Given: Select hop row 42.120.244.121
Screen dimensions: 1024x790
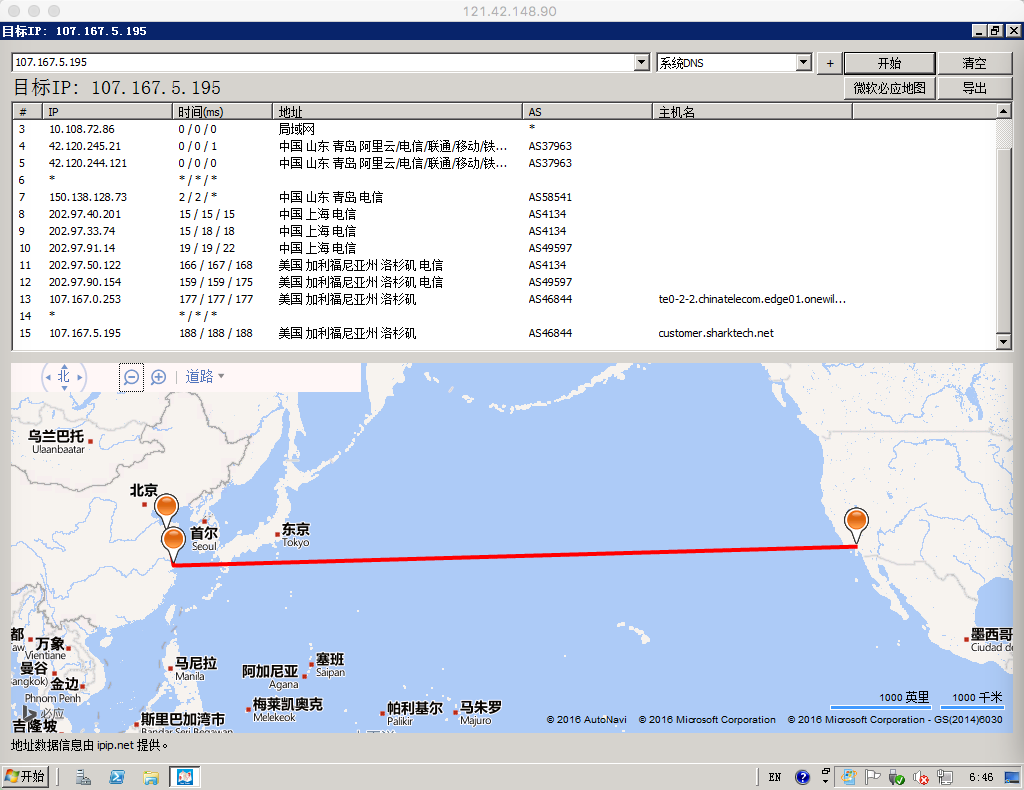Looking at the screenshot, I should [504, 163].
